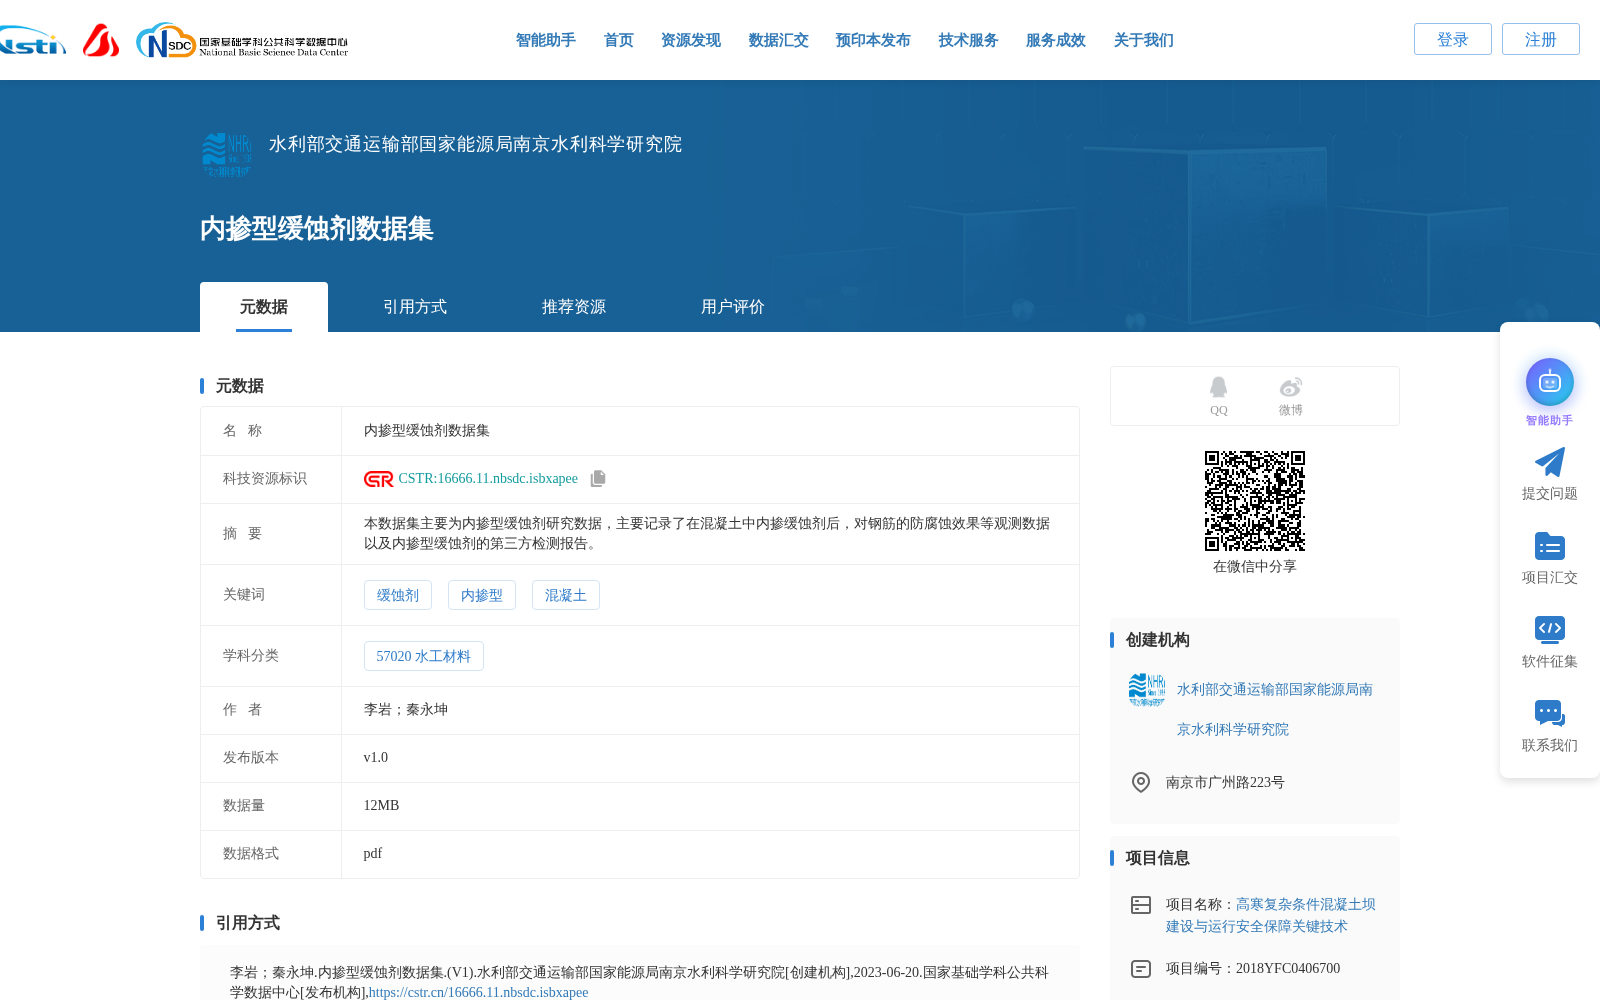Open the 高寒复杂条件混凝土坝 project link
Screen dimensions: 1600x1000
(1271, 915)
